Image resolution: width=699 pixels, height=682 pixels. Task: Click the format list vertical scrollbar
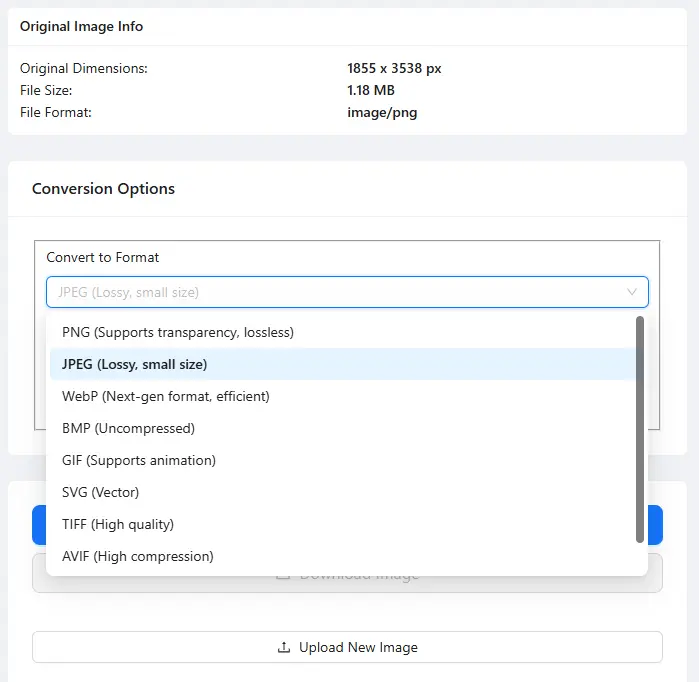coord(640,430)
